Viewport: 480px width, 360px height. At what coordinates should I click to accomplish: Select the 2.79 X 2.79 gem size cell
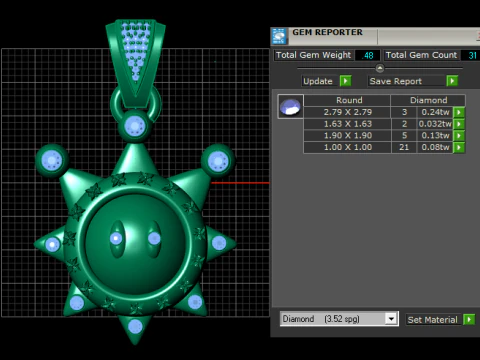coord(348,112)
